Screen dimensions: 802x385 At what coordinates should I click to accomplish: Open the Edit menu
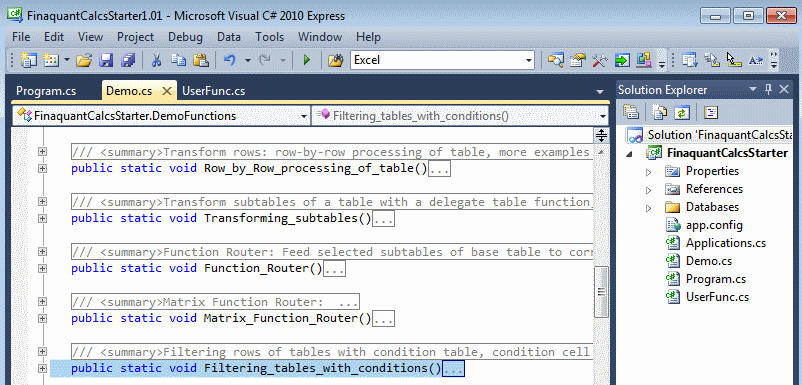click(x=54, y=37)
